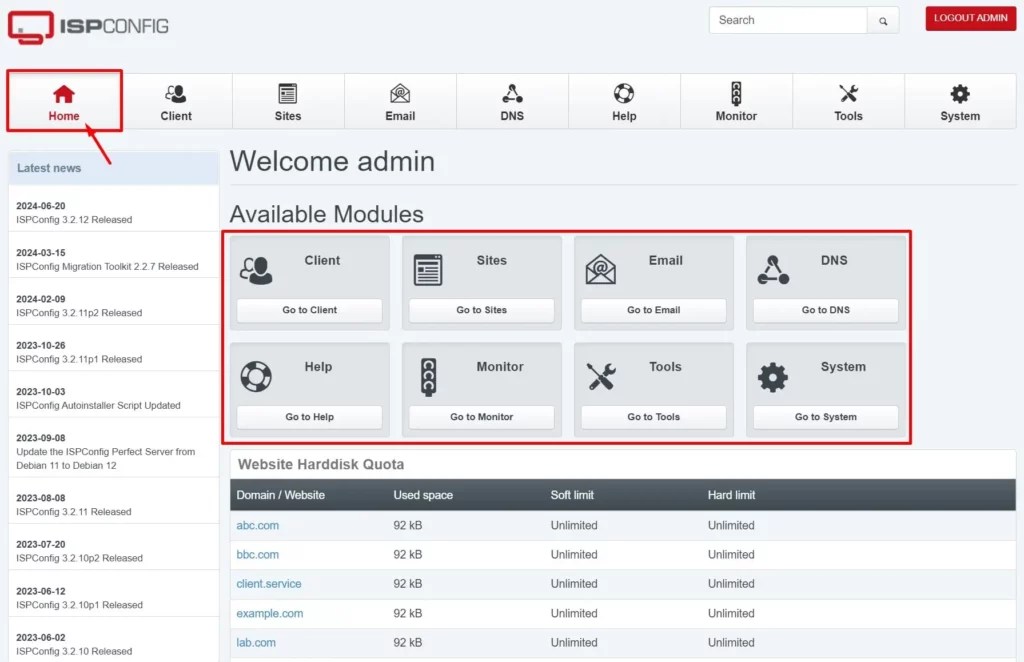Click the Tools module card wrench icon

(x=601, y=377)
